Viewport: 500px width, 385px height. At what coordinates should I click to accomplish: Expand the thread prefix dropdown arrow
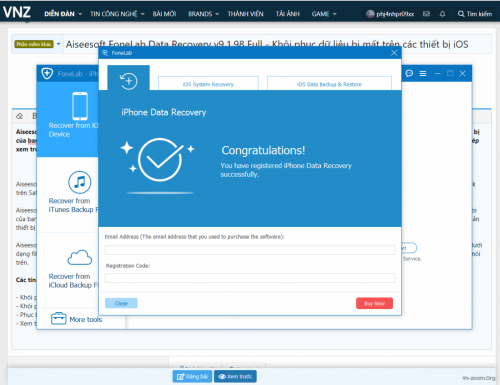point(58,44)
